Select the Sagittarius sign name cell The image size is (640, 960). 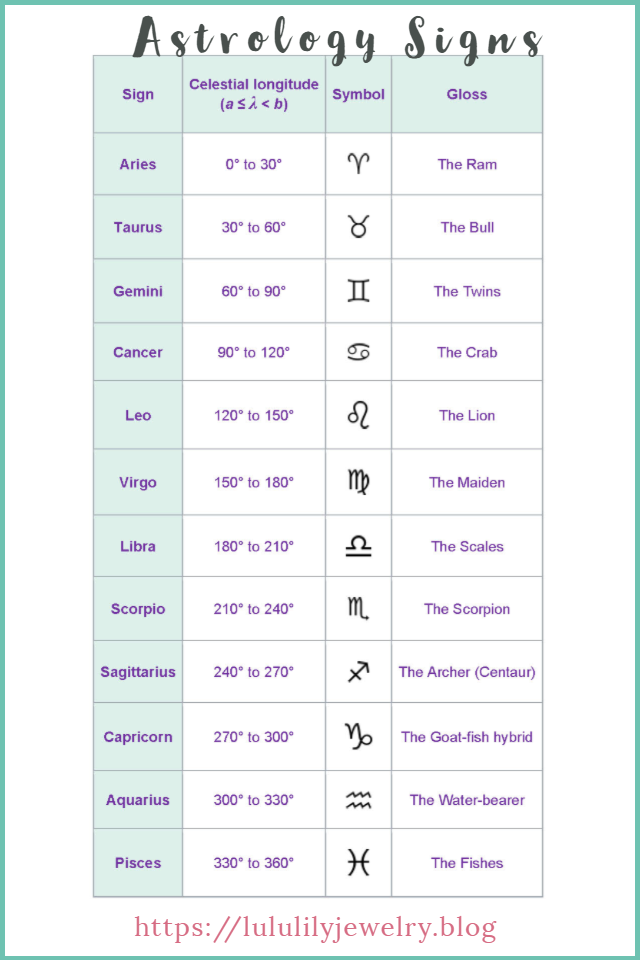click(x=138, y=672)
